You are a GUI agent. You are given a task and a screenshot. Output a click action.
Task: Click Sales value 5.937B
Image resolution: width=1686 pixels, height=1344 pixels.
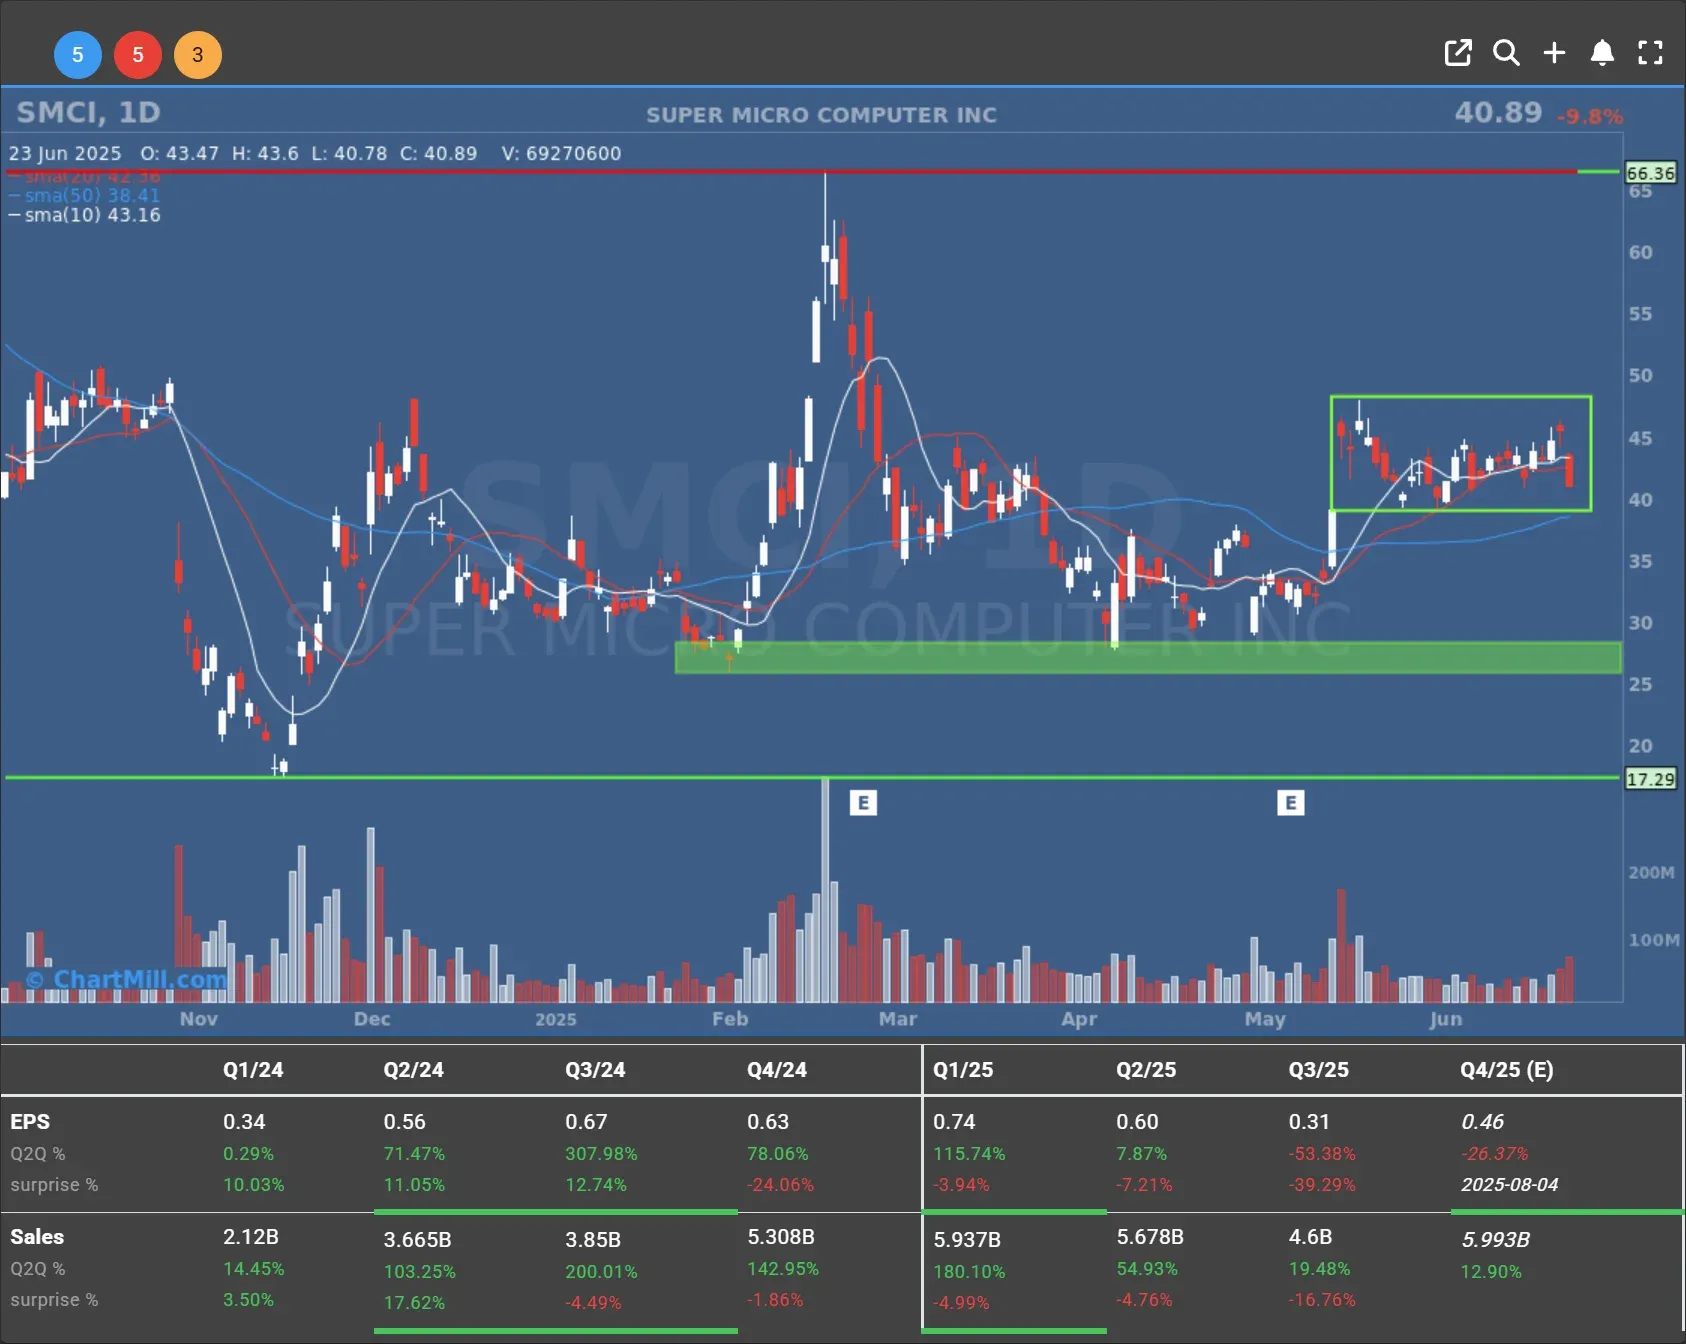(967, 1239)
